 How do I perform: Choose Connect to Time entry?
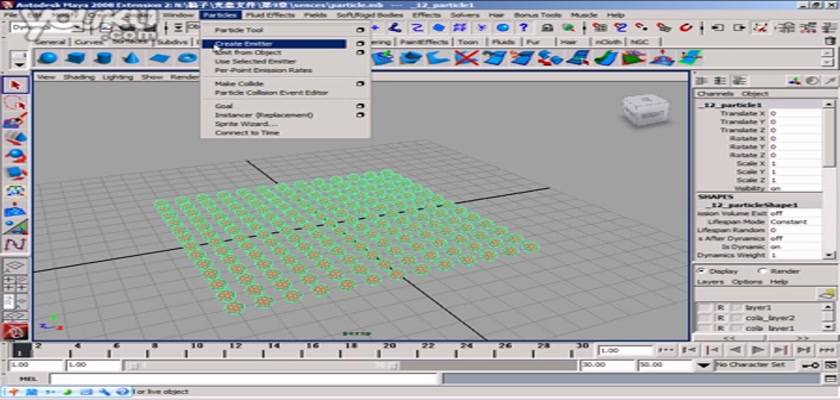pos(246,132)
